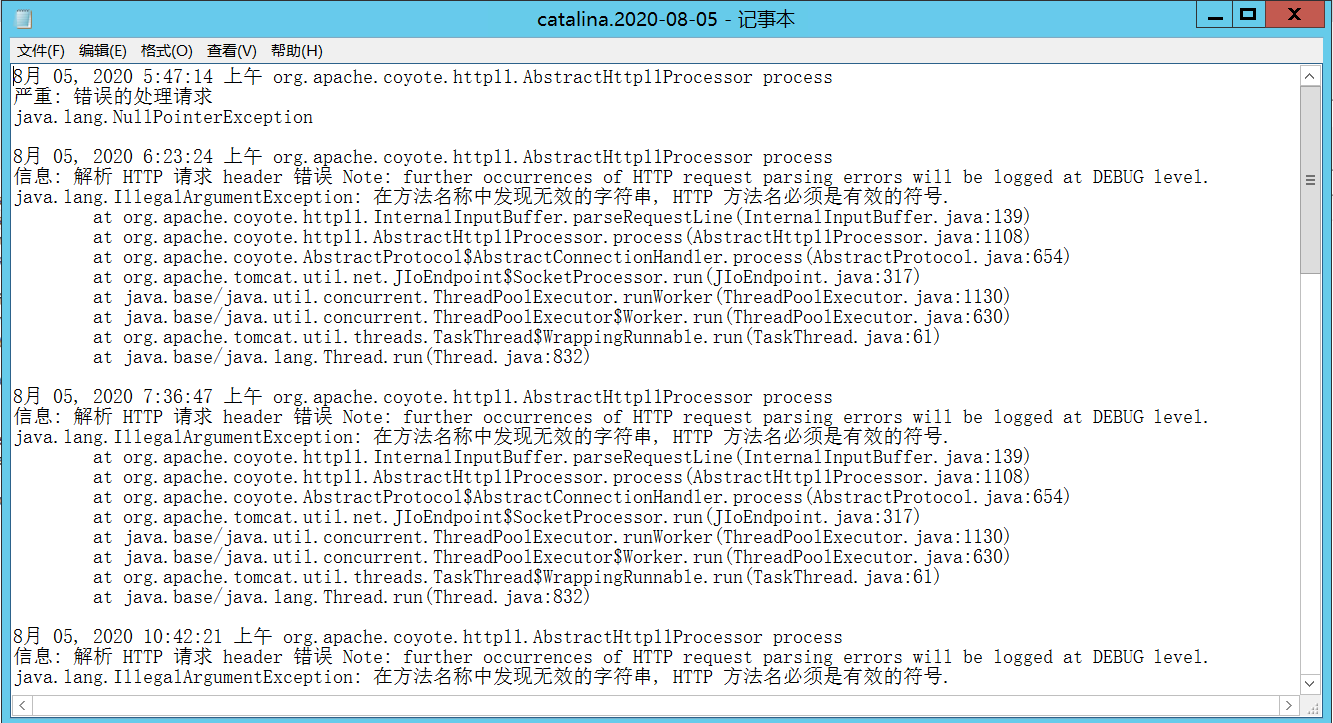
Task: Click the horizontal scrollbar right arrow
Action: pyautogui.click(x=1287, y=705)
